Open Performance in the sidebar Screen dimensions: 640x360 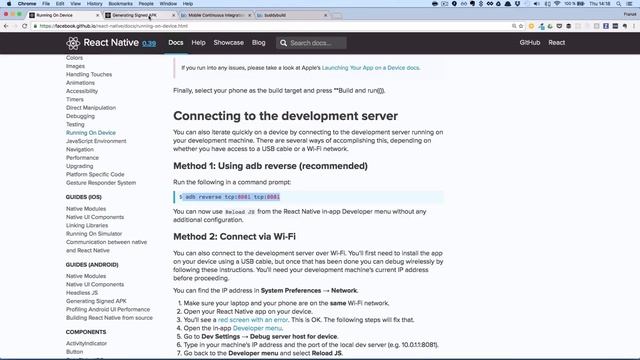point(82,158)
